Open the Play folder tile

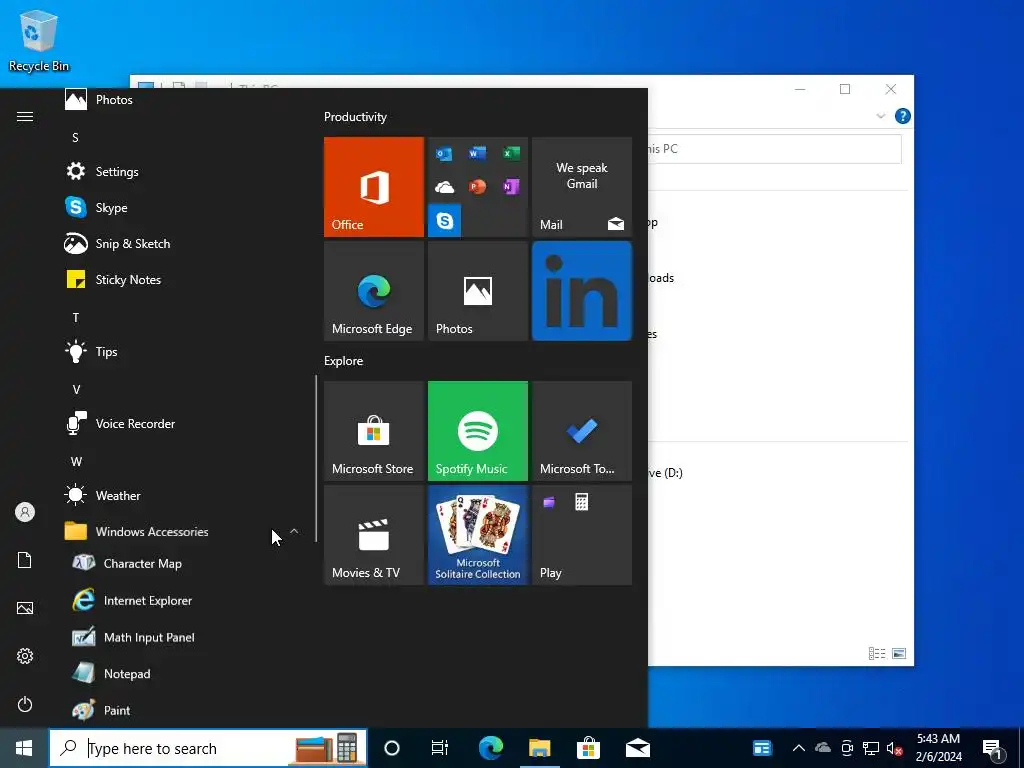coord(582,535)
